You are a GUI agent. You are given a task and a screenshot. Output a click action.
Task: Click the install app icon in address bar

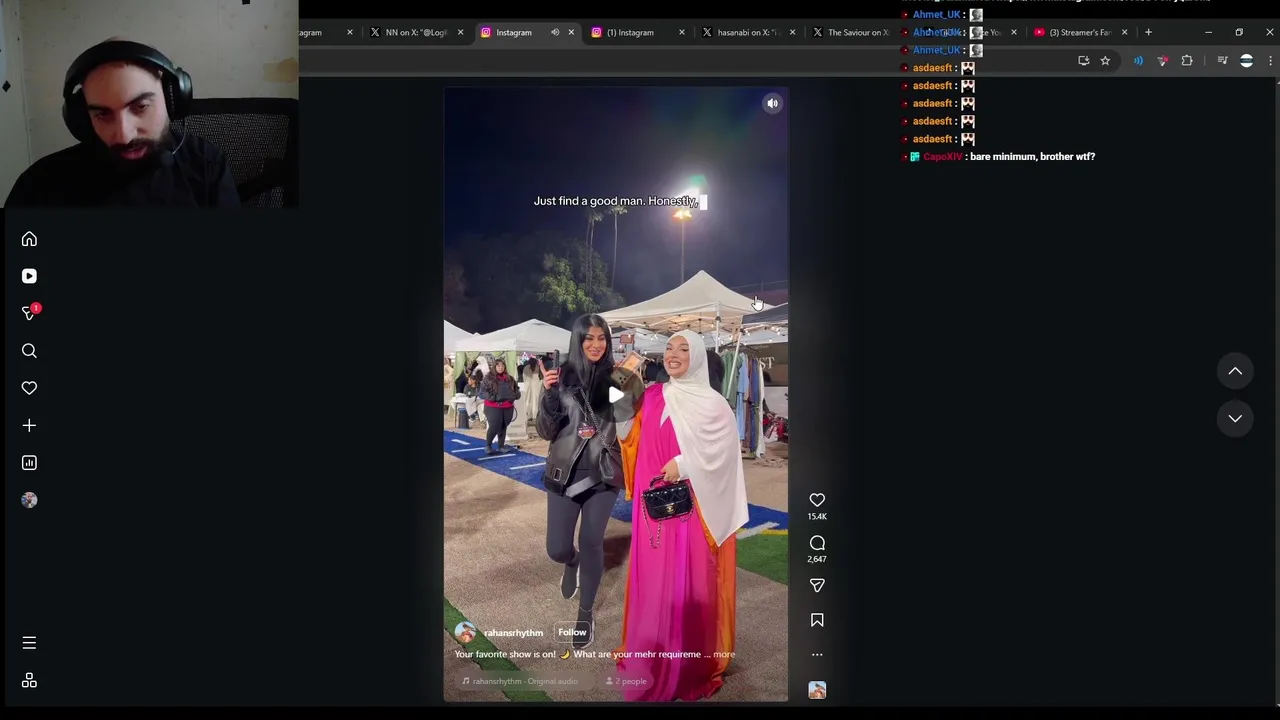tap(1084, 61)
